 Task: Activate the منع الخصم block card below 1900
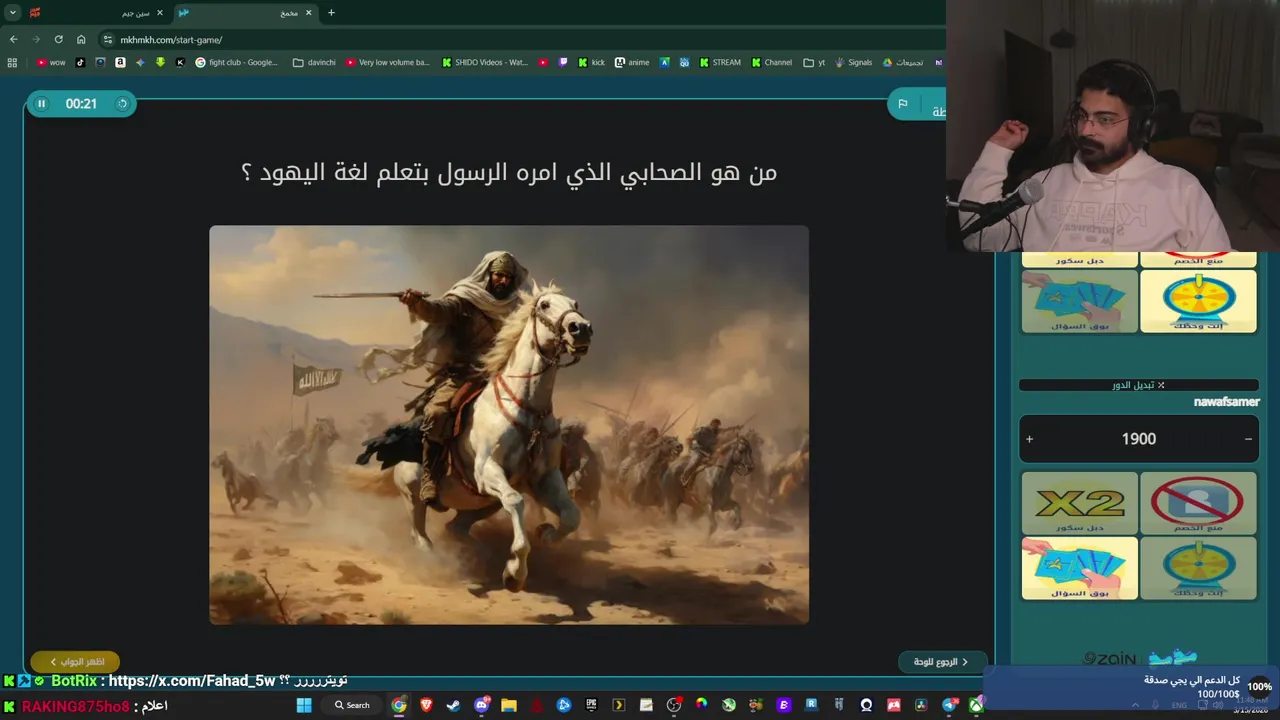pos(1198,503)
